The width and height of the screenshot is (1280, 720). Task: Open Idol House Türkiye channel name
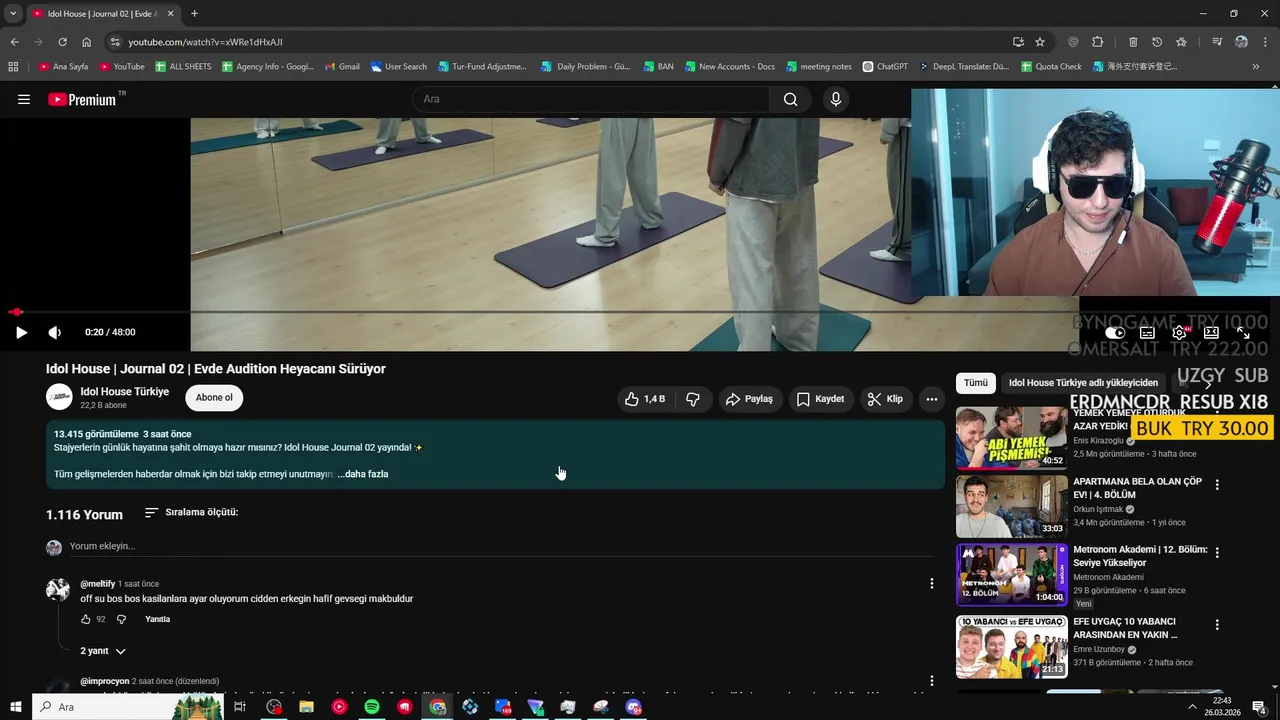point(125,392)
